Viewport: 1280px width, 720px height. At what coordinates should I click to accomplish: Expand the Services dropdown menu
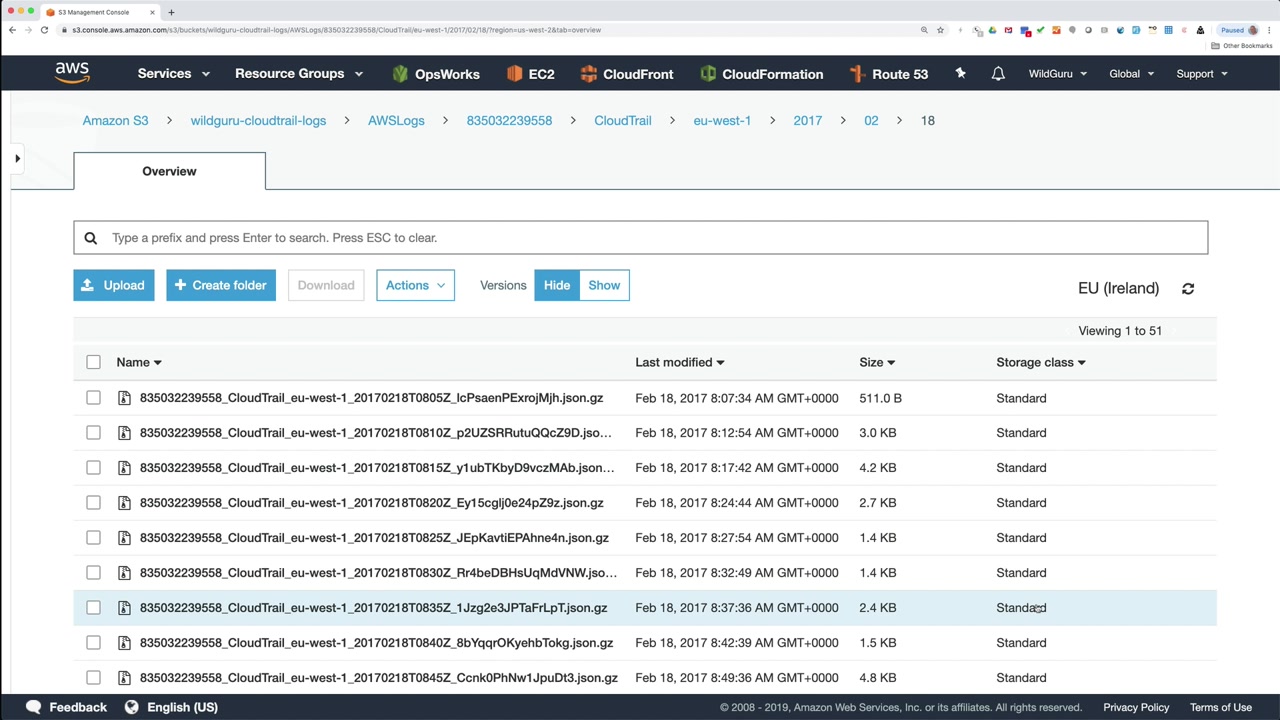pyautogui.click(x=173, y=74)
